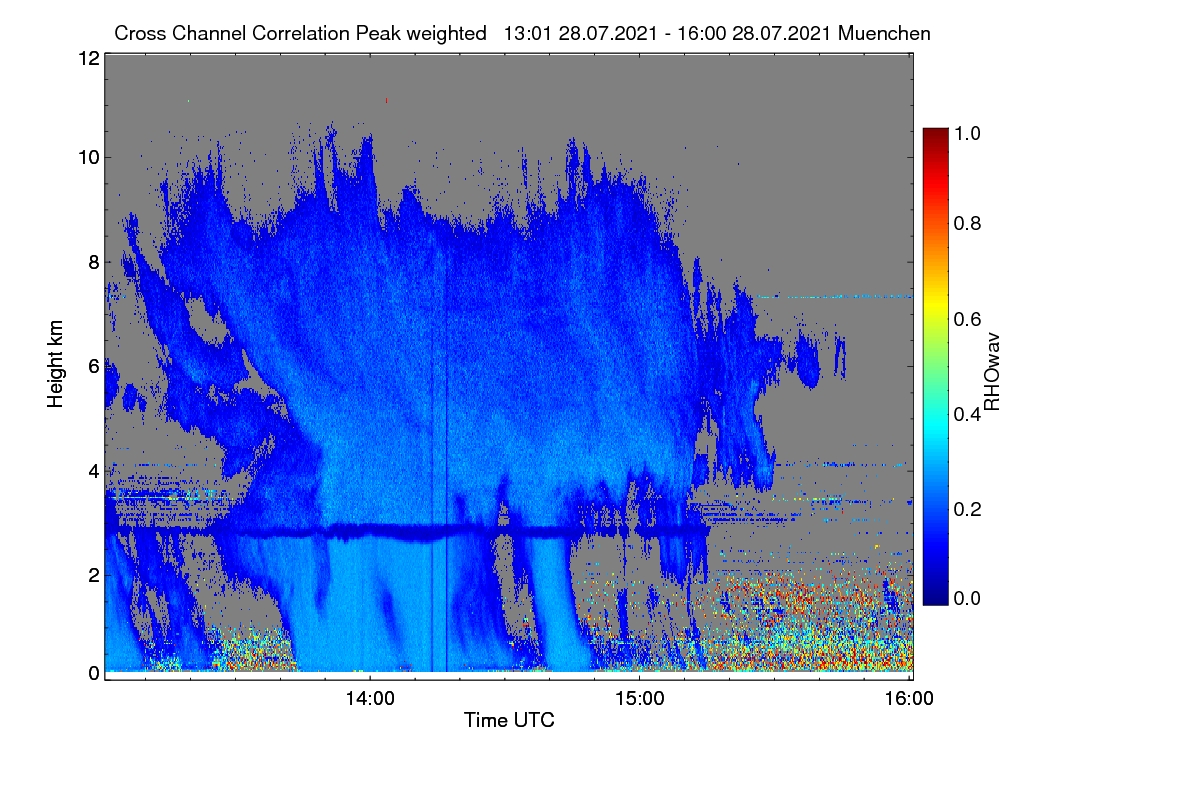This screenshot has width=1200, height=800.
Task: Click the dark horizontal melting-layer band near 3 km
Action: [410, 530]
